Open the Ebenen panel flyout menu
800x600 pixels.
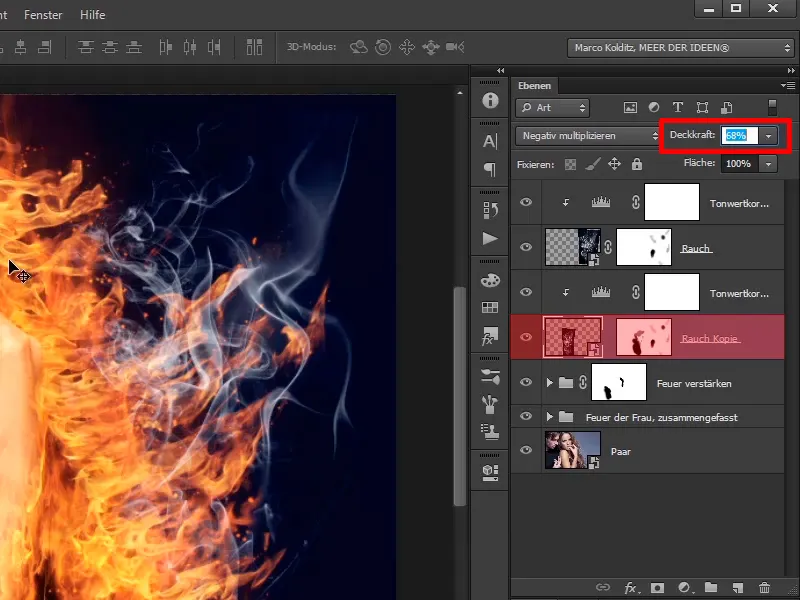[788, 85]
